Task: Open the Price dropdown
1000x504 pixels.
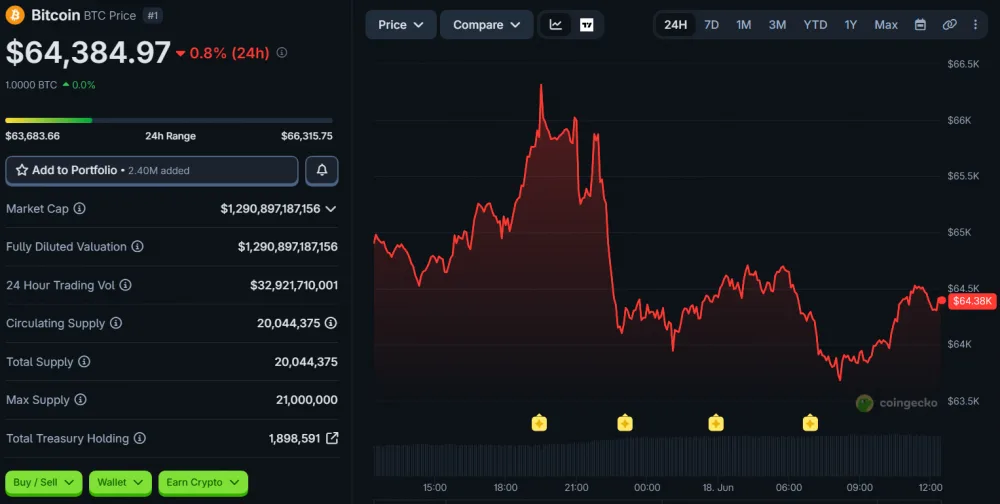Action: click(x=401, y=25)
